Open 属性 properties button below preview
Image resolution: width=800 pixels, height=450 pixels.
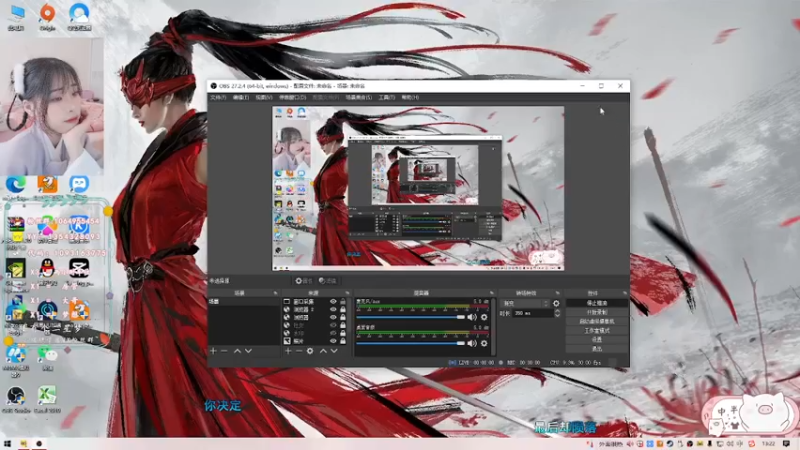(304, 281)
